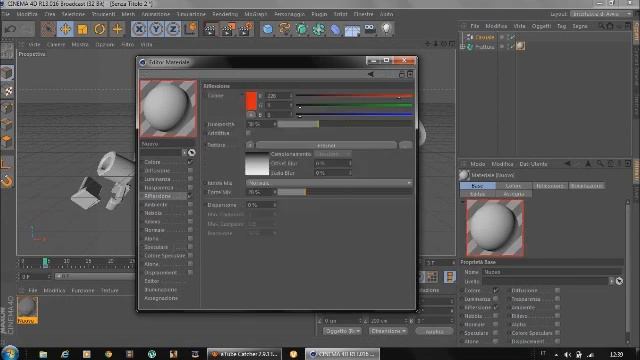This screenshot has height=360, width=640.
Task: Select the material thumbnail in Material Manager
Action: pos(27,307)
